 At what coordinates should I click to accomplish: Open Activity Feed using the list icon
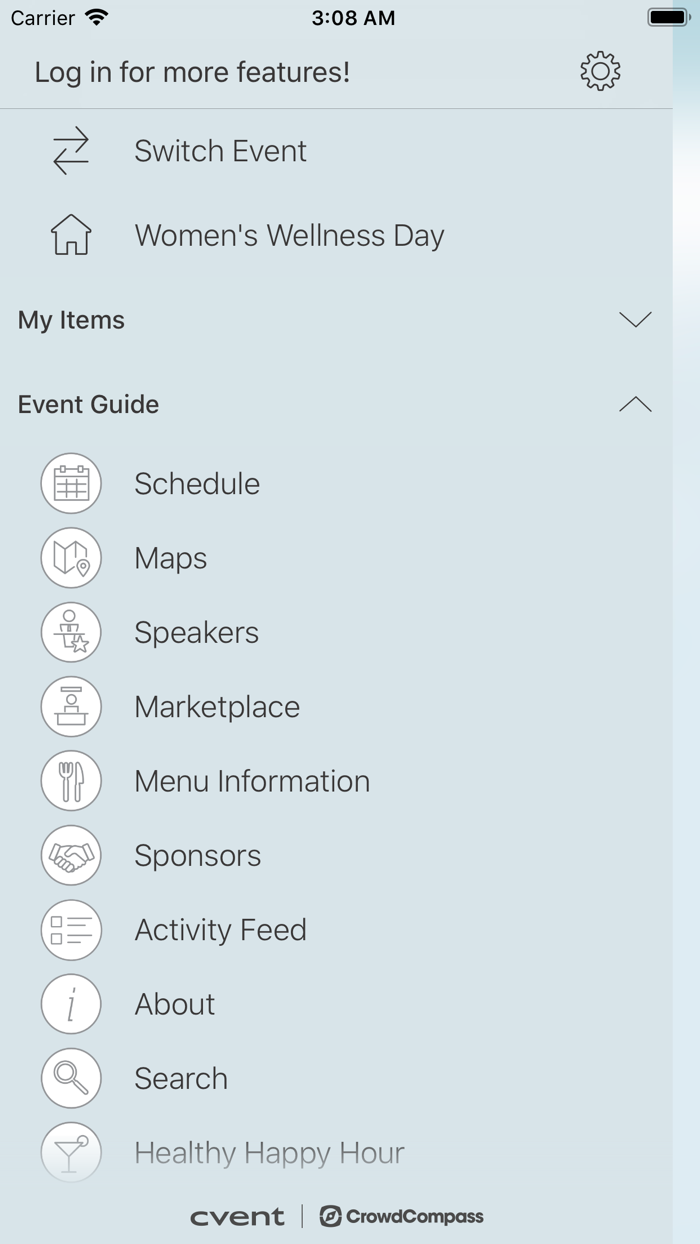pyautogui.click(x=71, y=929)
